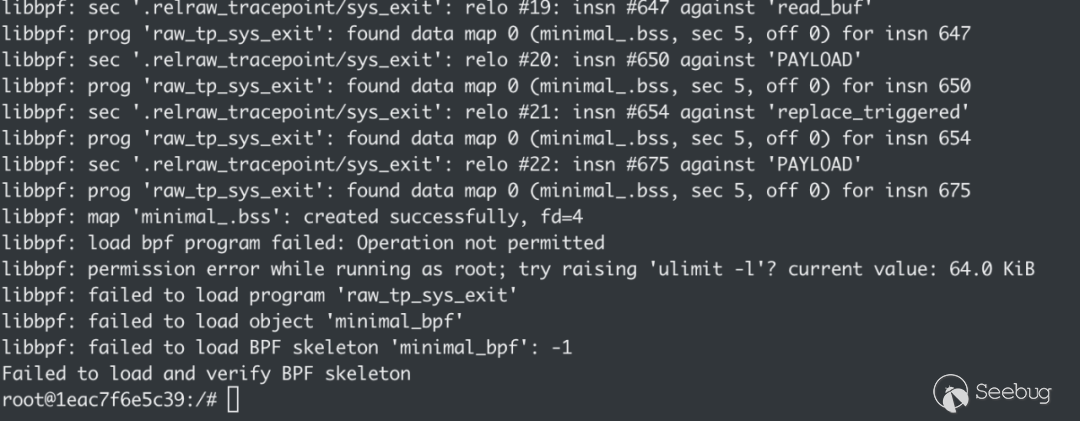Click the 'created successfully, fd=4' text
Screen dimensions: 1080x421
[443, 216]
